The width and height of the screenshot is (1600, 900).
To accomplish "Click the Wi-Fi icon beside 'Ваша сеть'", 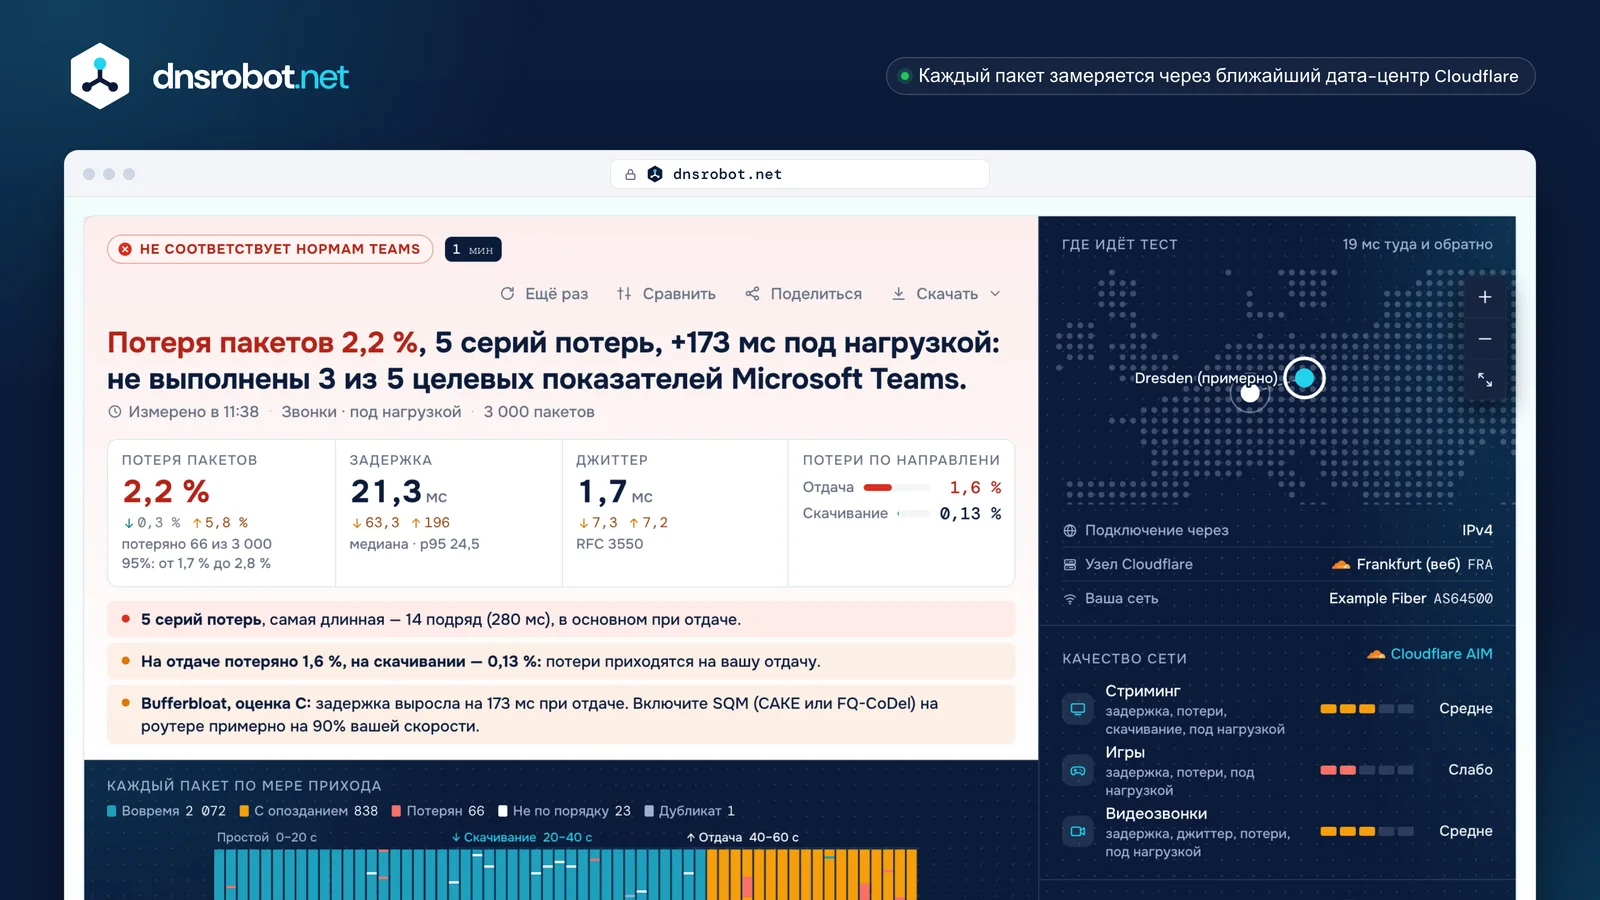I will point(1070,599).
